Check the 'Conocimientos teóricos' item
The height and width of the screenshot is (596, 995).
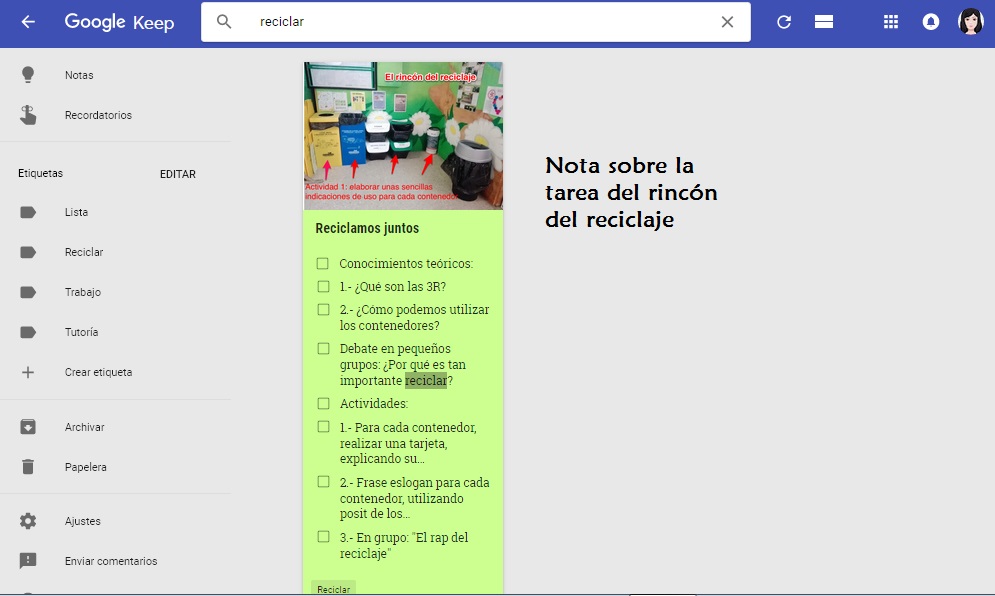(322, 263)
